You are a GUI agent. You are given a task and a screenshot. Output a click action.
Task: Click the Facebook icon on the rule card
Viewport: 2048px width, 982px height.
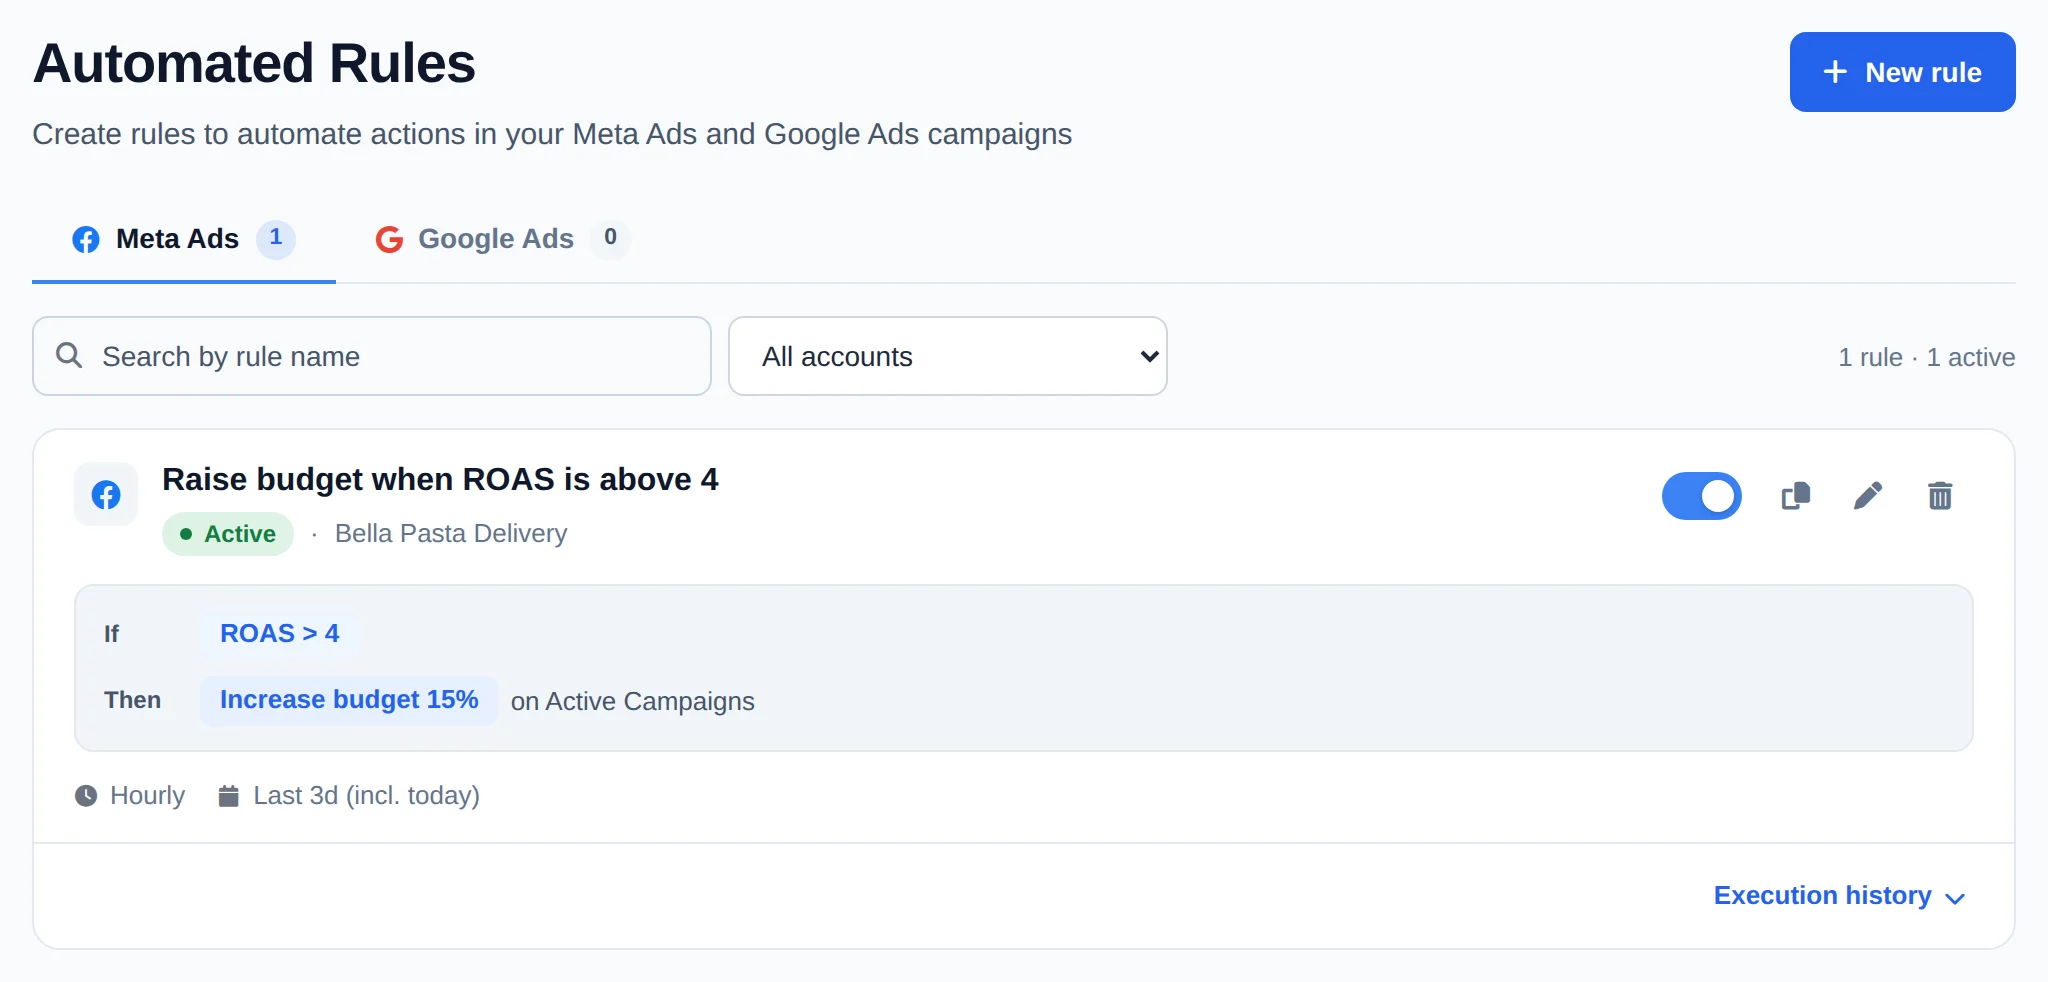point(106,494)
